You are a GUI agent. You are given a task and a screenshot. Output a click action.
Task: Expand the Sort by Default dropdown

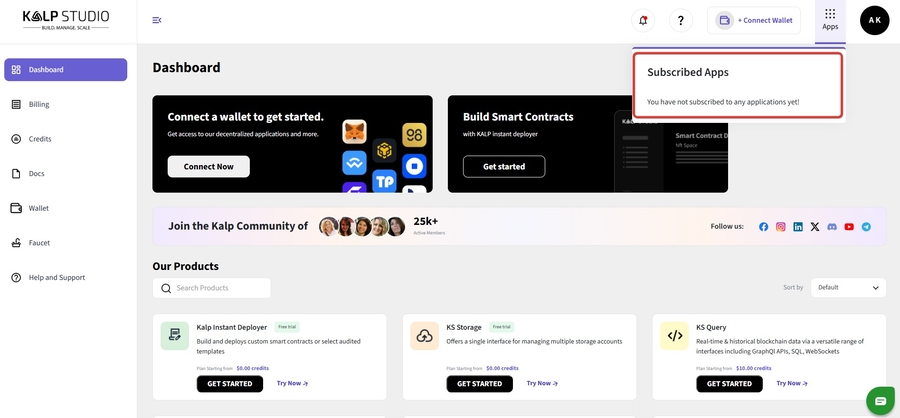point(848,287)
